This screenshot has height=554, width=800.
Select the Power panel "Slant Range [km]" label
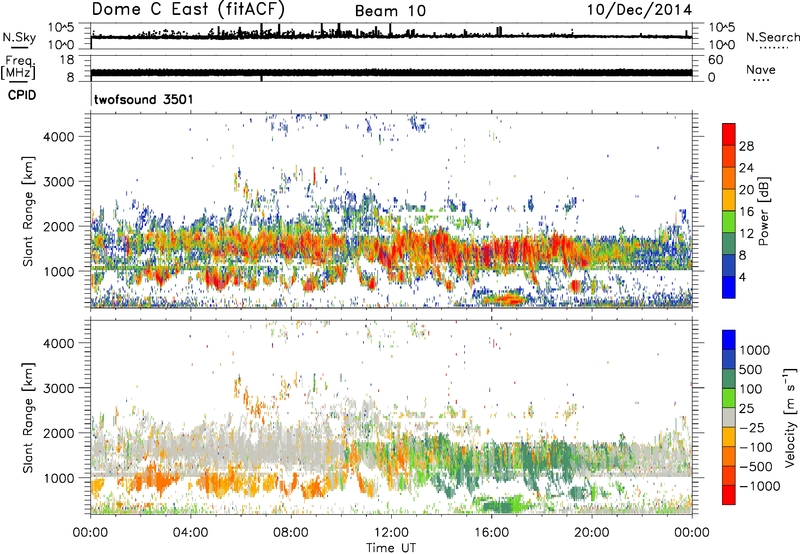click(x=29, y=211)
